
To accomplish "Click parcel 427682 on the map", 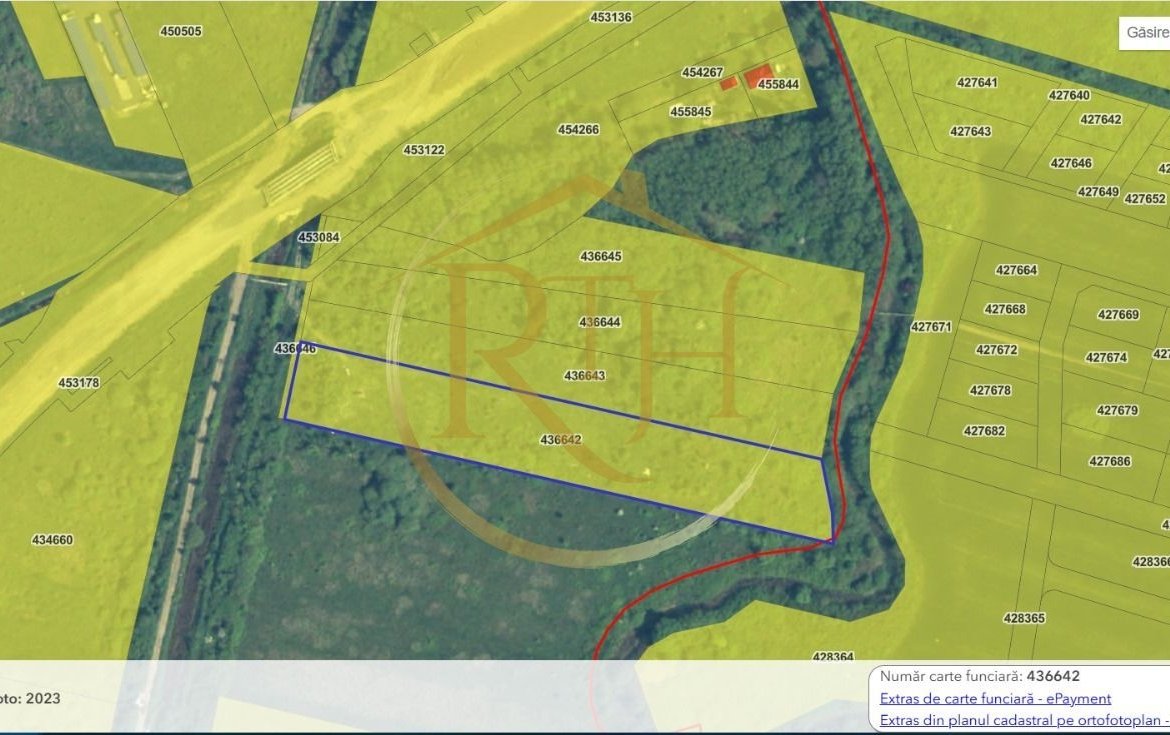I will (x=984, y=431).
